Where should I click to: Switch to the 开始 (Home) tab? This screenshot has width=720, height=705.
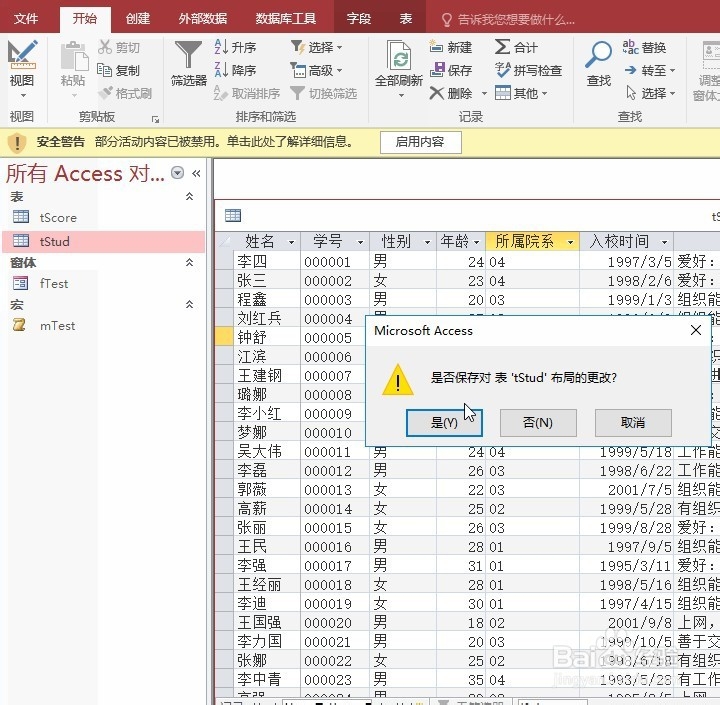point(85,19)
